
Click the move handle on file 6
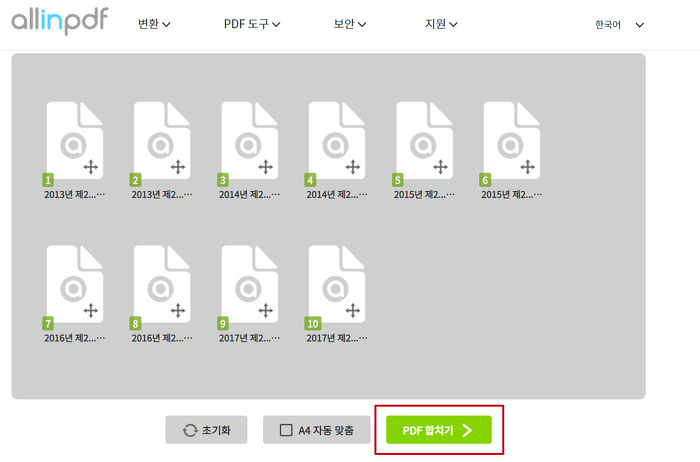527,167
